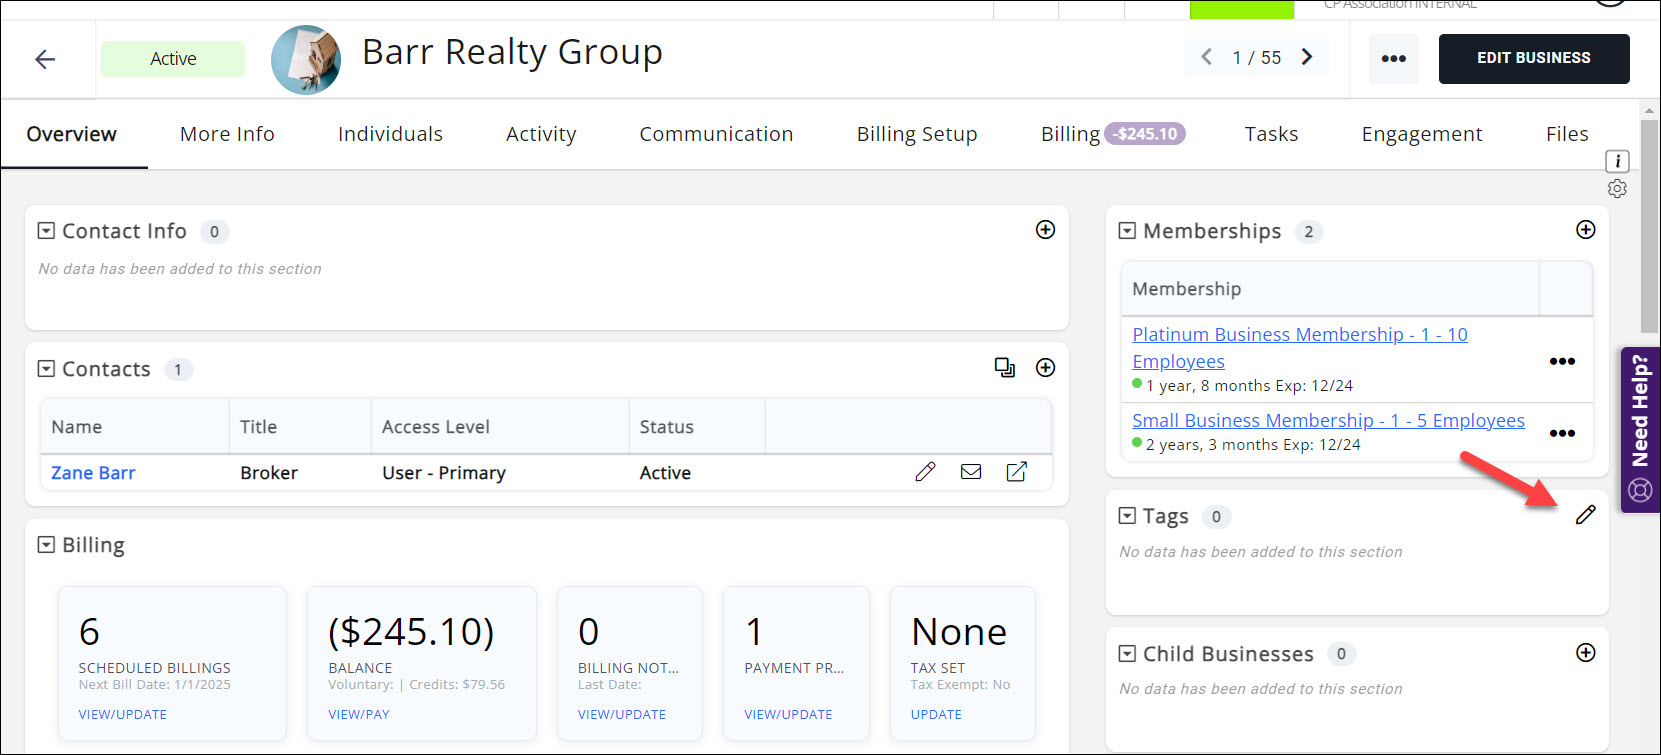Add new contact with plus icon
This screenshot has width=1661, height=755.
click(1045, 368)
